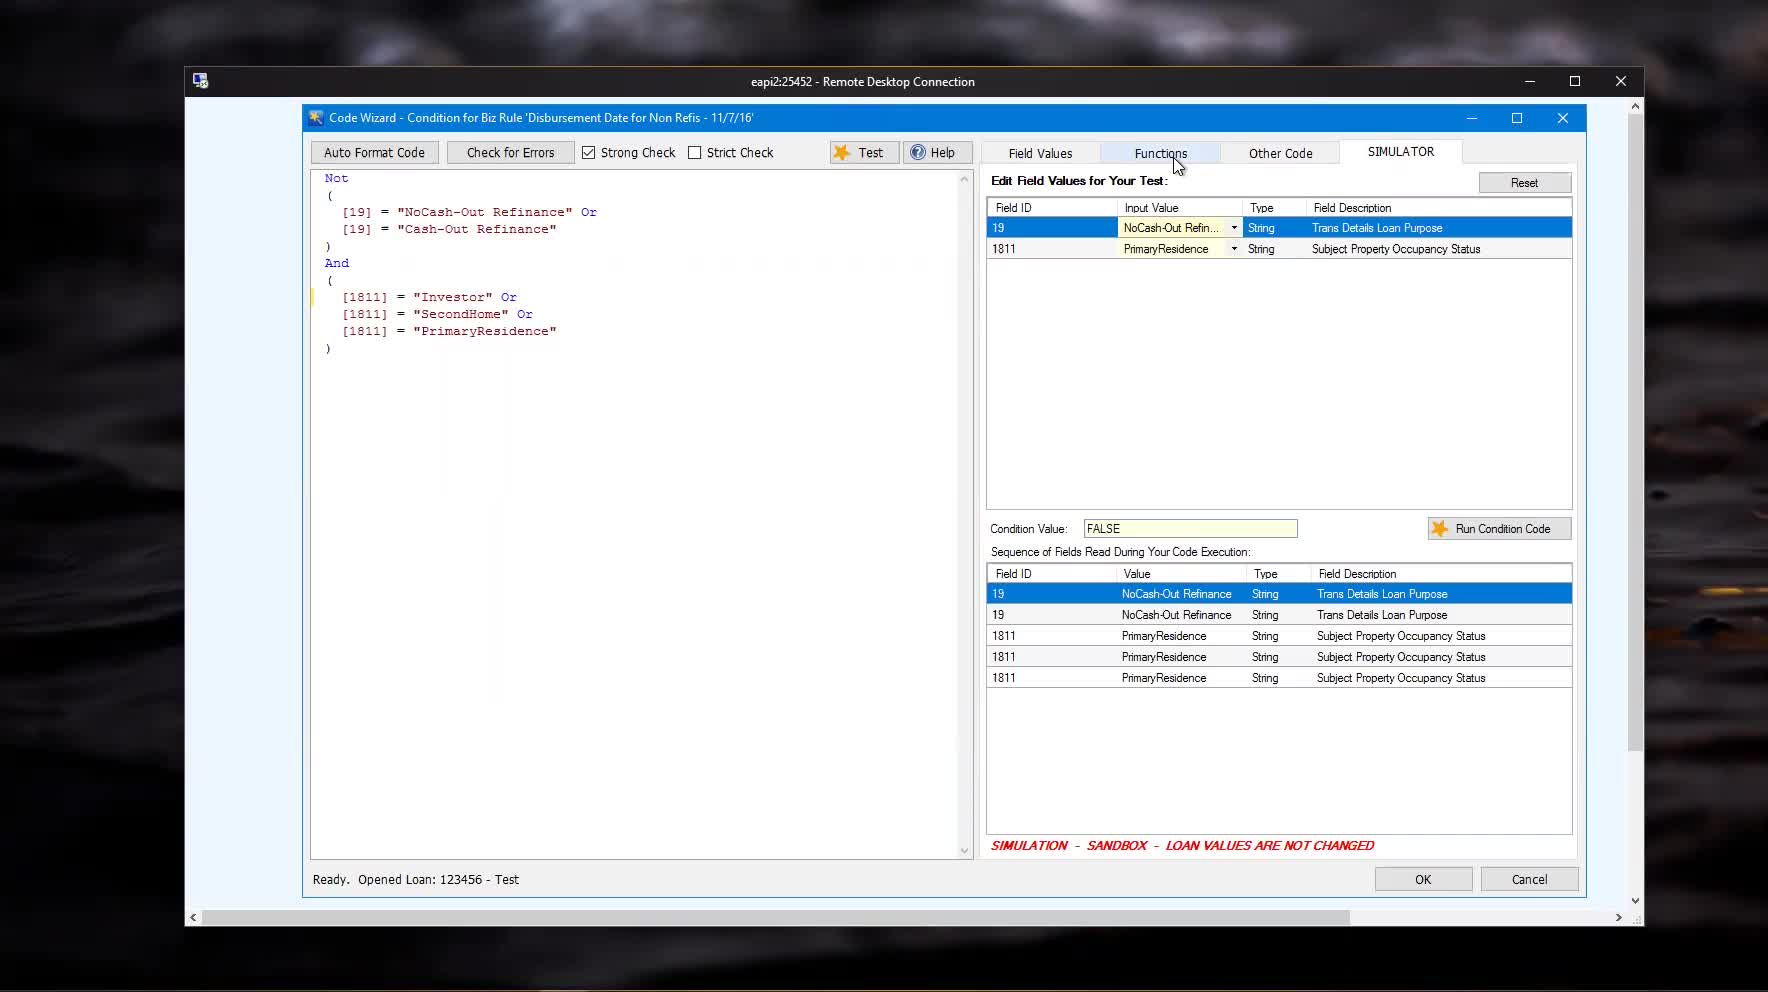Click the Cancel button

[x=1529, y=880]
